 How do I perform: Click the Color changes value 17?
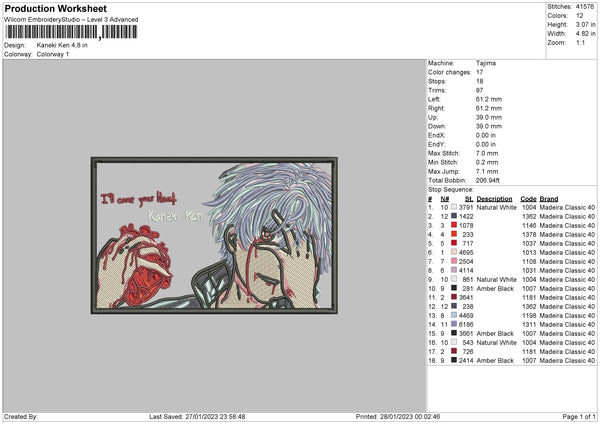point(479,72)
